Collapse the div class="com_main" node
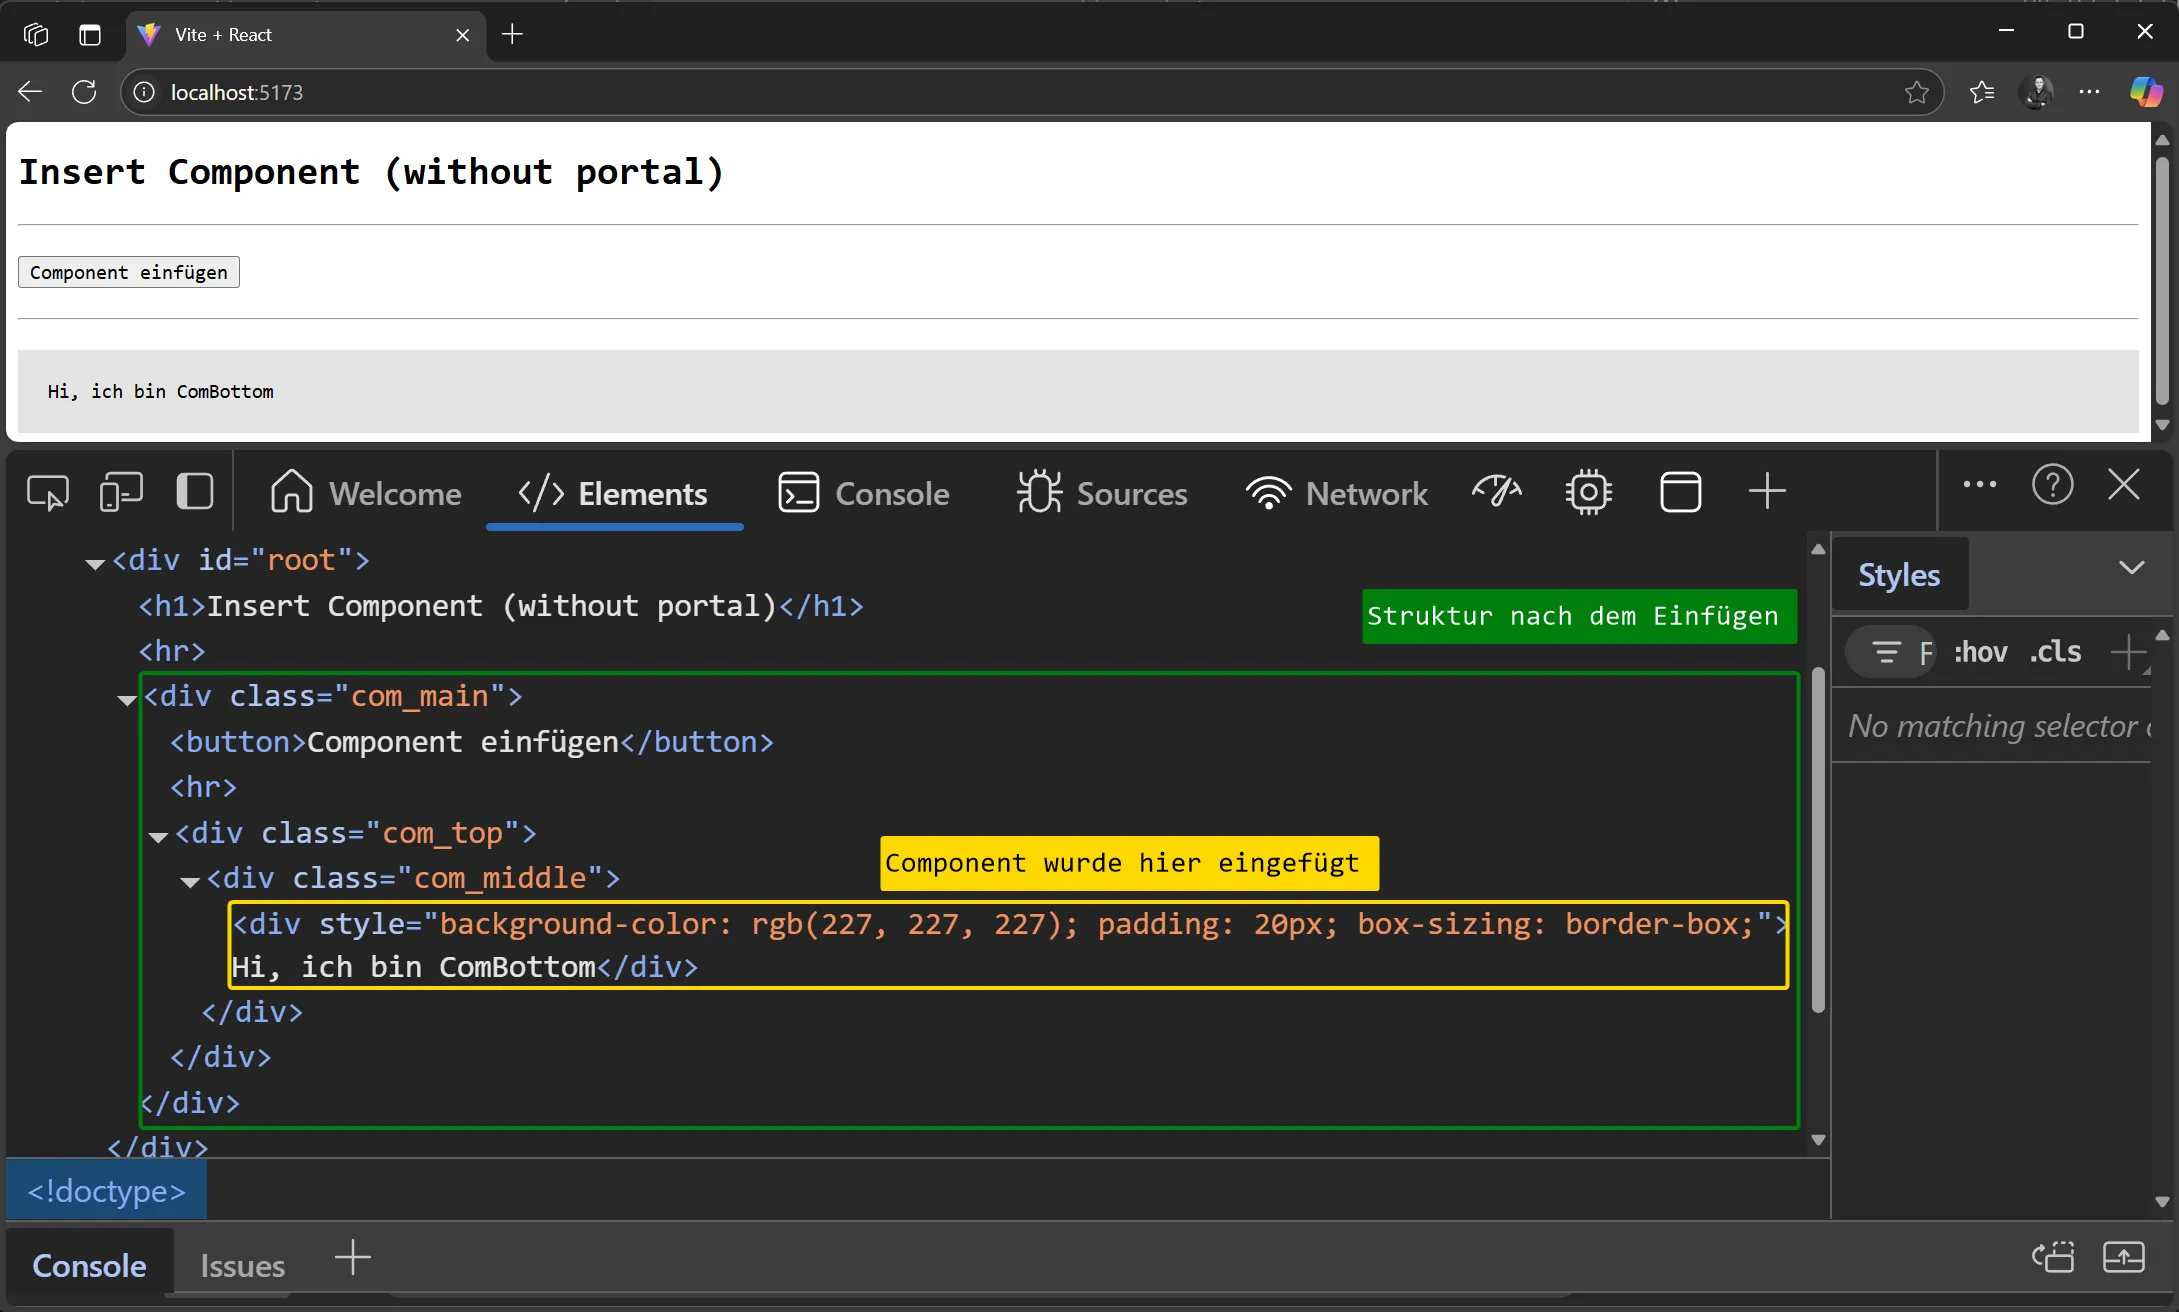Viewport: 2179px width, 1312px height. [x=127, y=700]
